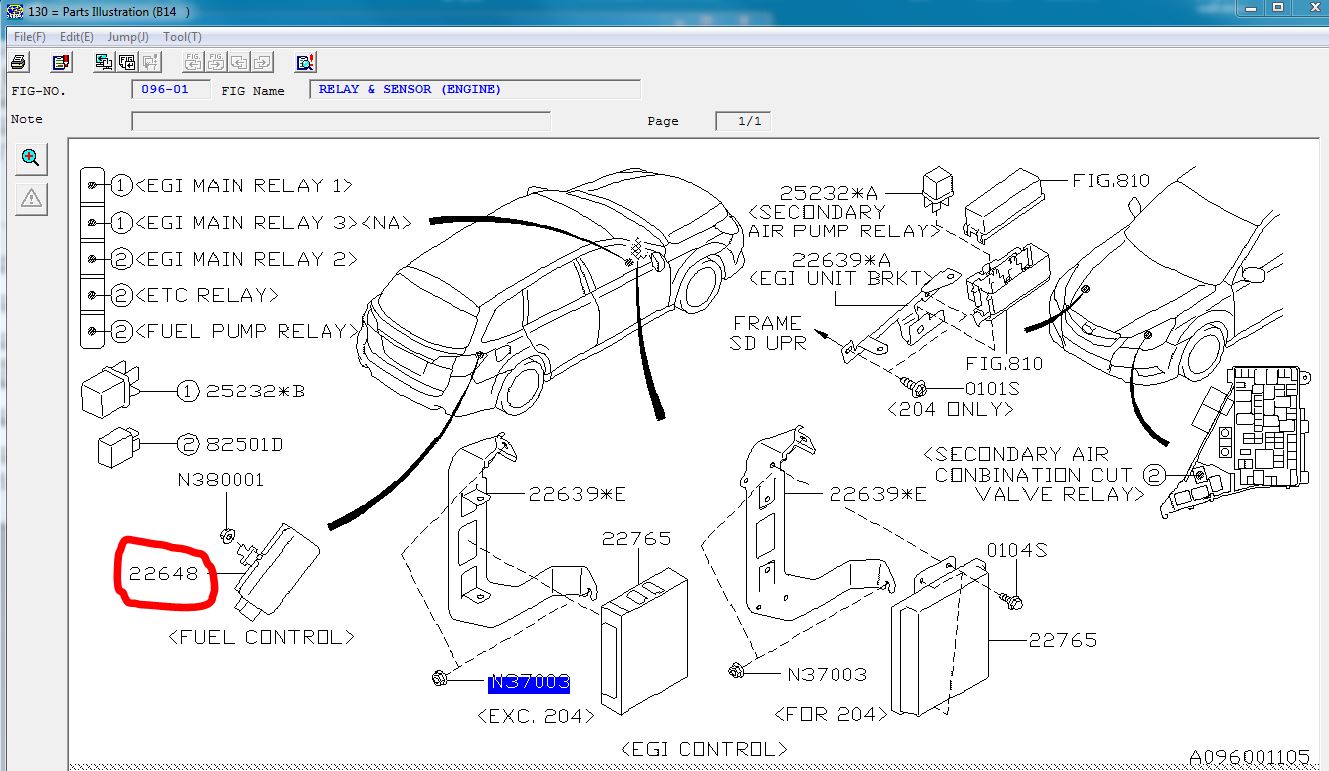Click the computer transfer toolbar icon
The width and height of the screenshot is (1329, 771).
(x=104, y=63)
